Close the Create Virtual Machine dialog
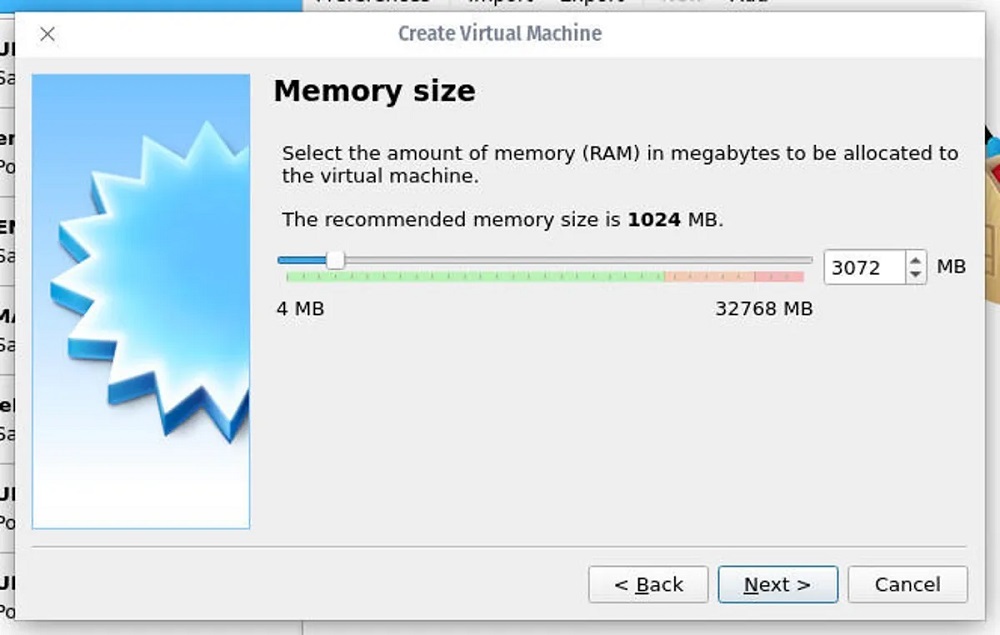The width and height of the screenshot is (1000, 635). coord(47,34)
